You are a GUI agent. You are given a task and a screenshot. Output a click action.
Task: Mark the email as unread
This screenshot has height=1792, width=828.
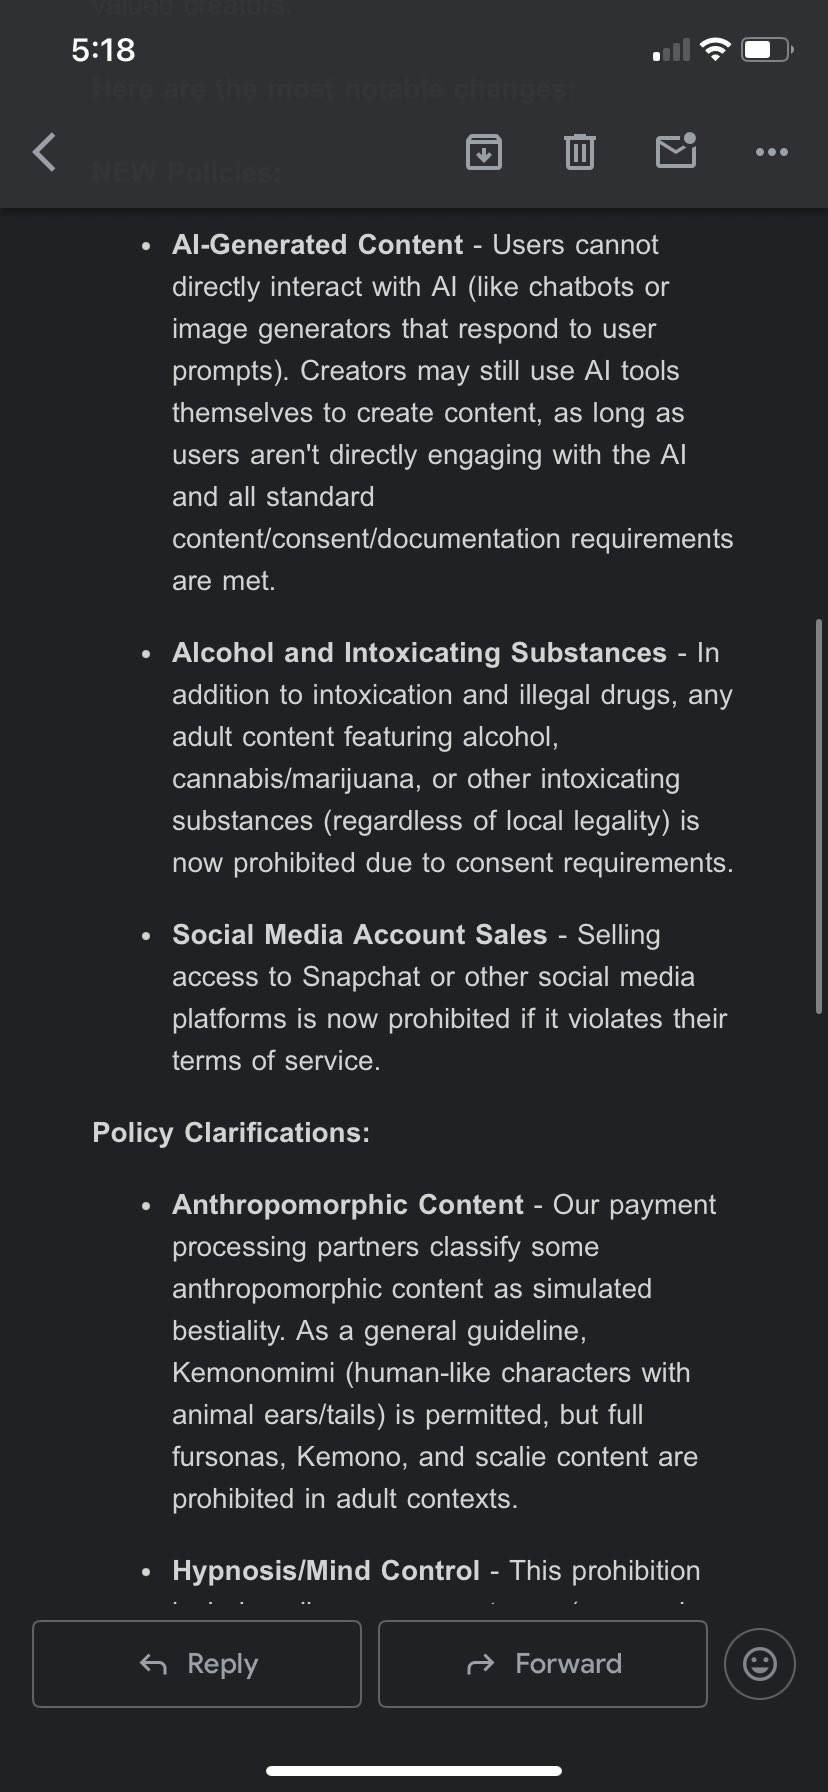(676, 151)
